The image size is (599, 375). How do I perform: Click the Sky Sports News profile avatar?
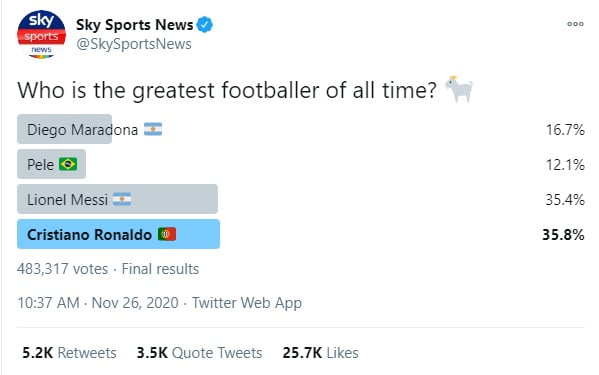(x=41, y=35)
